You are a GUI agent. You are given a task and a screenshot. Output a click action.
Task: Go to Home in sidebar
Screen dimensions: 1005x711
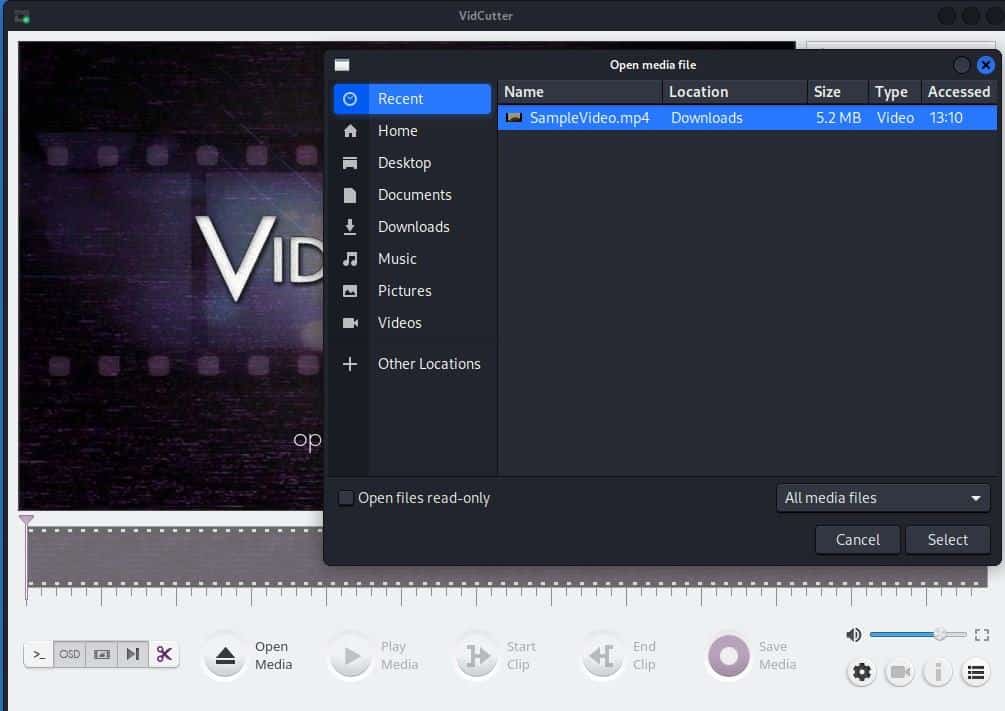point(412,131)
